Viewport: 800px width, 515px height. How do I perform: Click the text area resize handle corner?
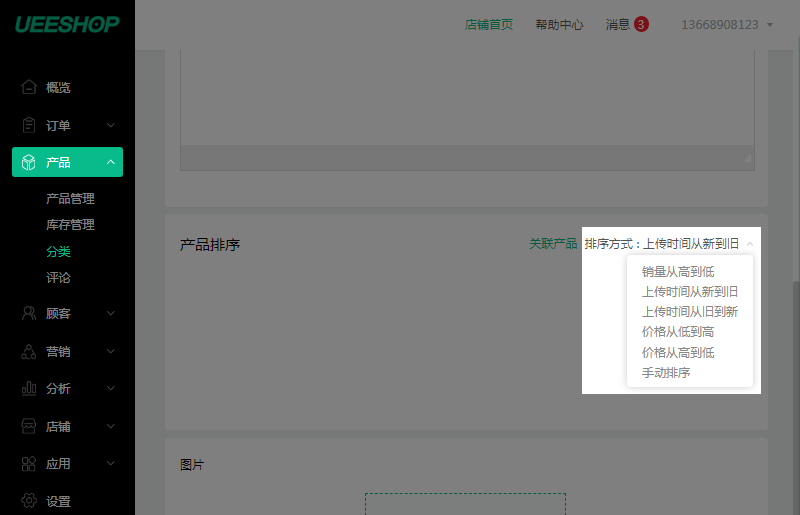pyautogui.click(x=747, y=158)
